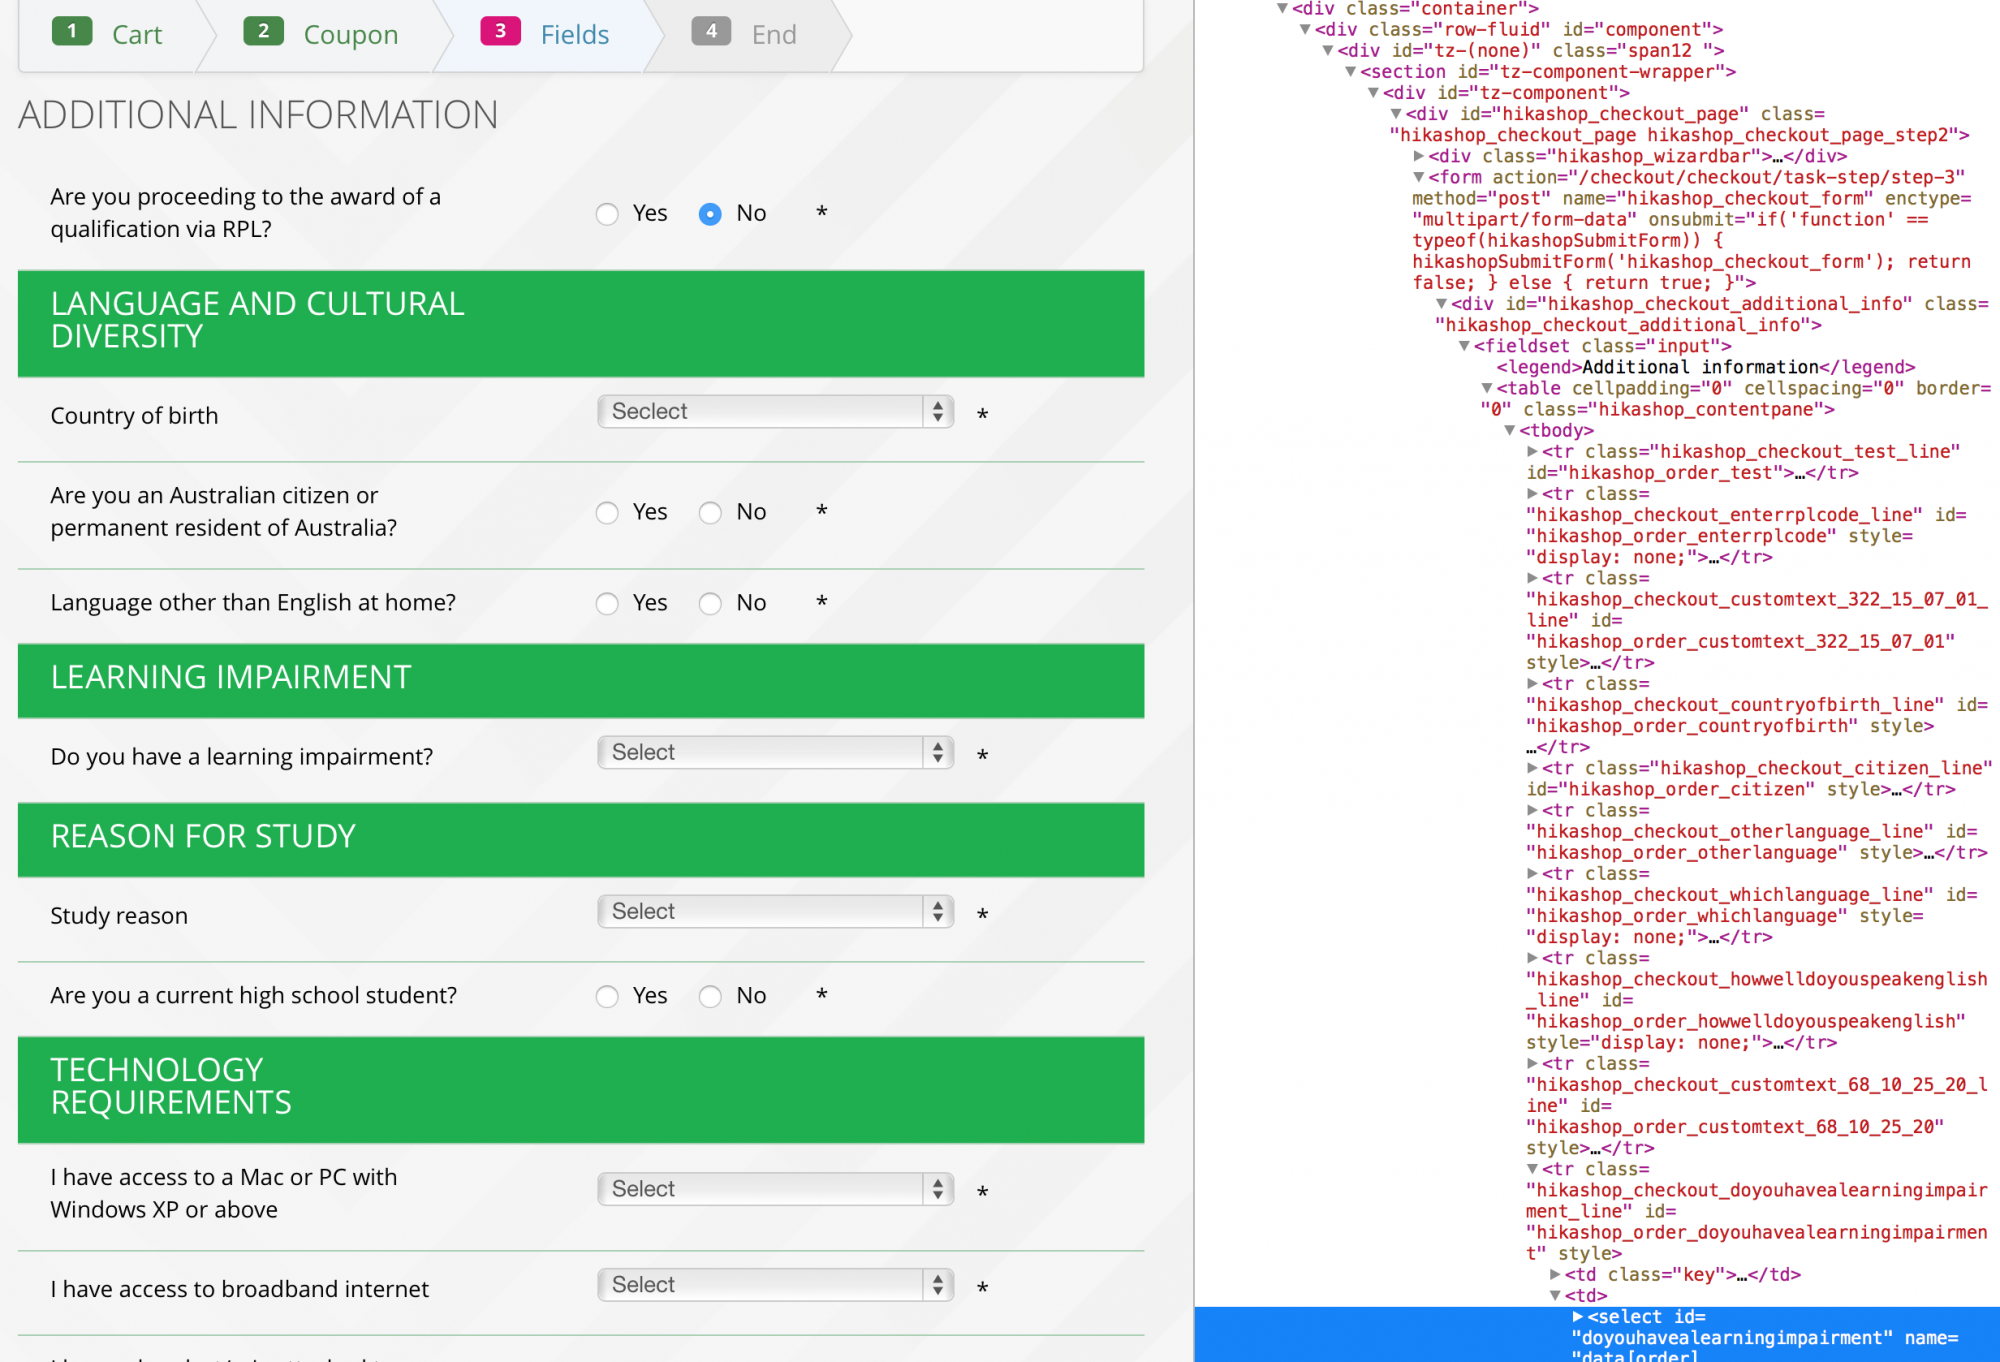Open Mac or PC access dropdown
Screen dimensions: 2000x1362
pyautogui.click(x=775, y=1189)
